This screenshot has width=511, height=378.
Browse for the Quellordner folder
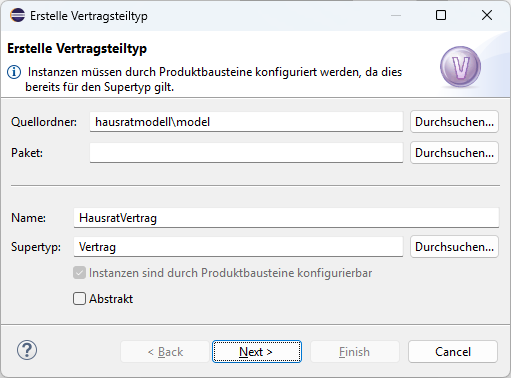point(454,122)
